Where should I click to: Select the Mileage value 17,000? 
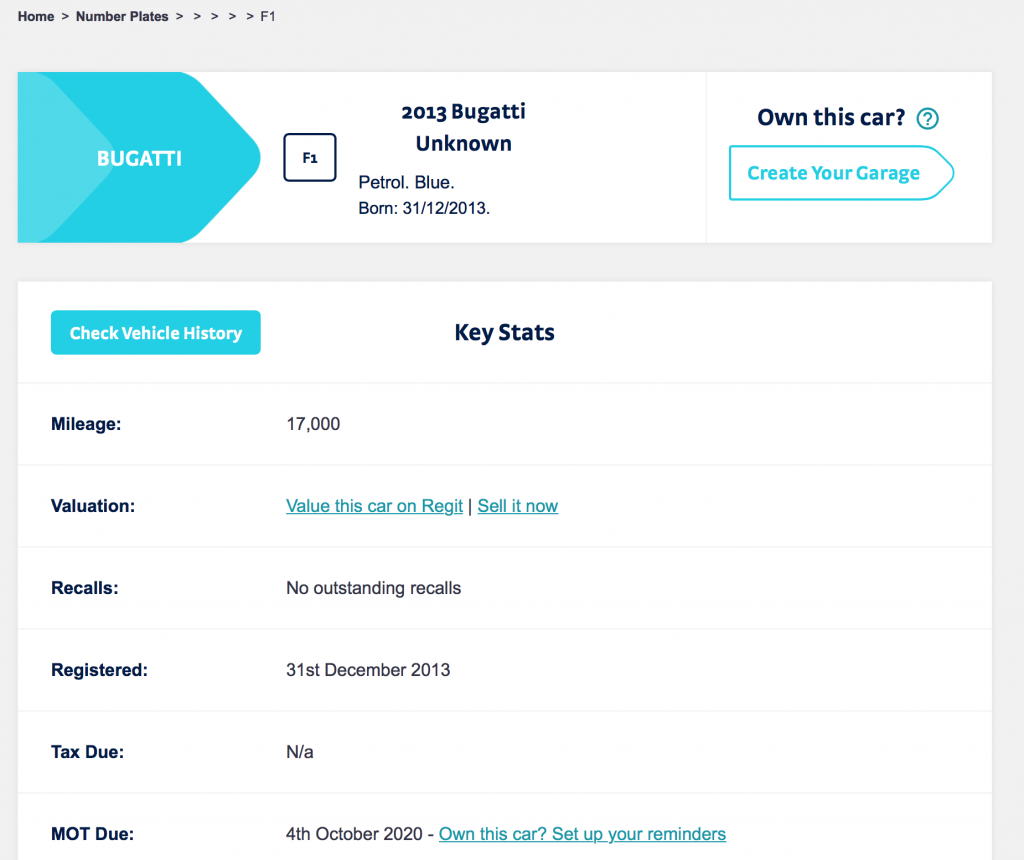click(x=313, y=424)
